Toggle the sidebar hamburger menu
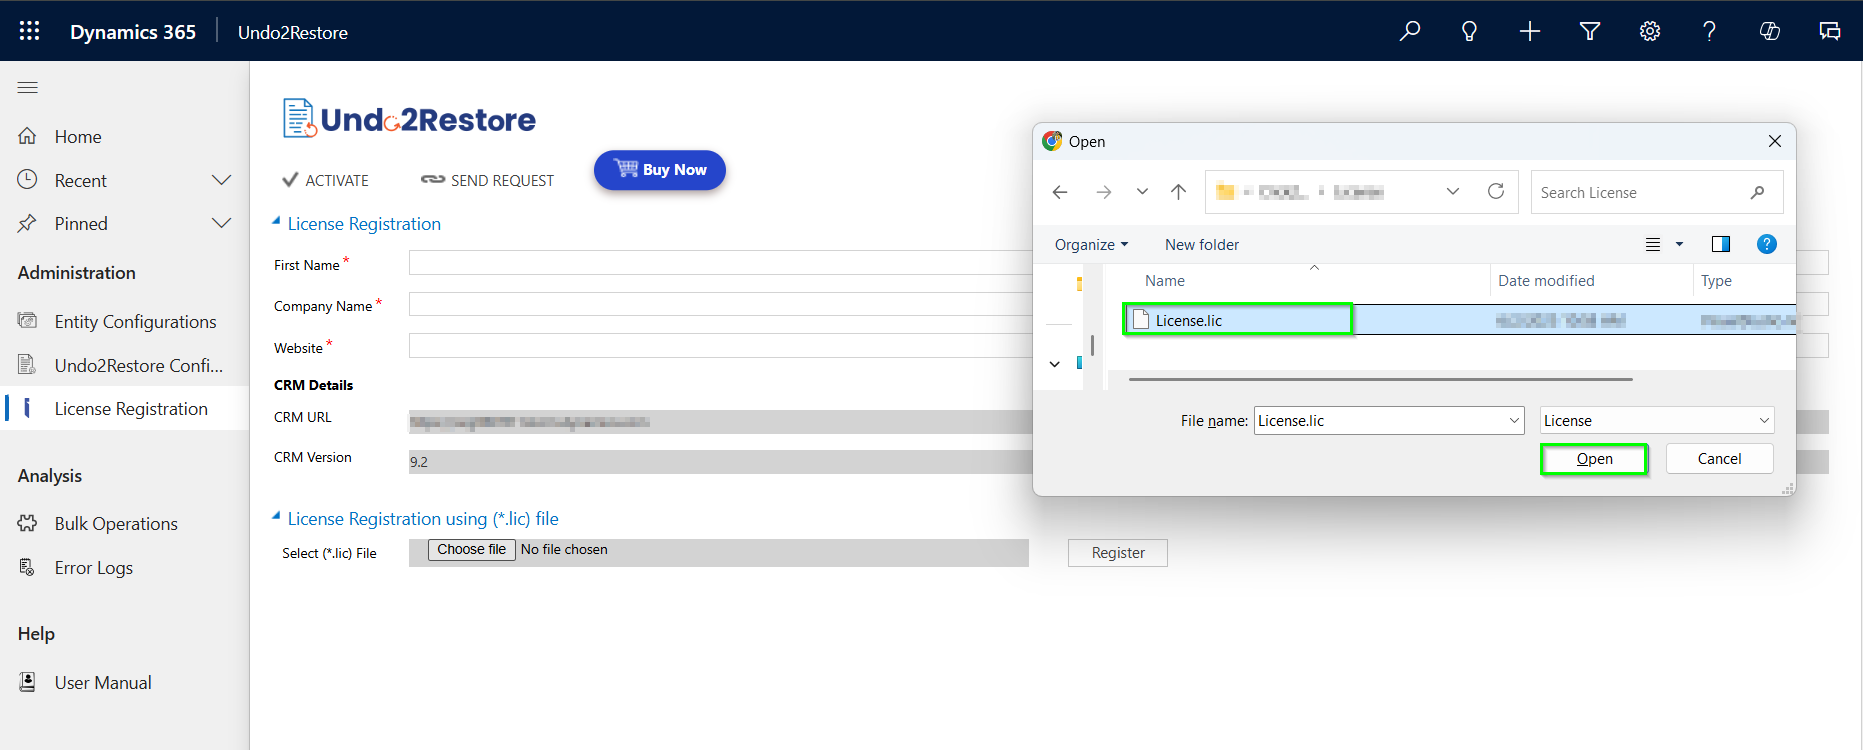Screen dimensions: 1863x750 tap(28, 88)
